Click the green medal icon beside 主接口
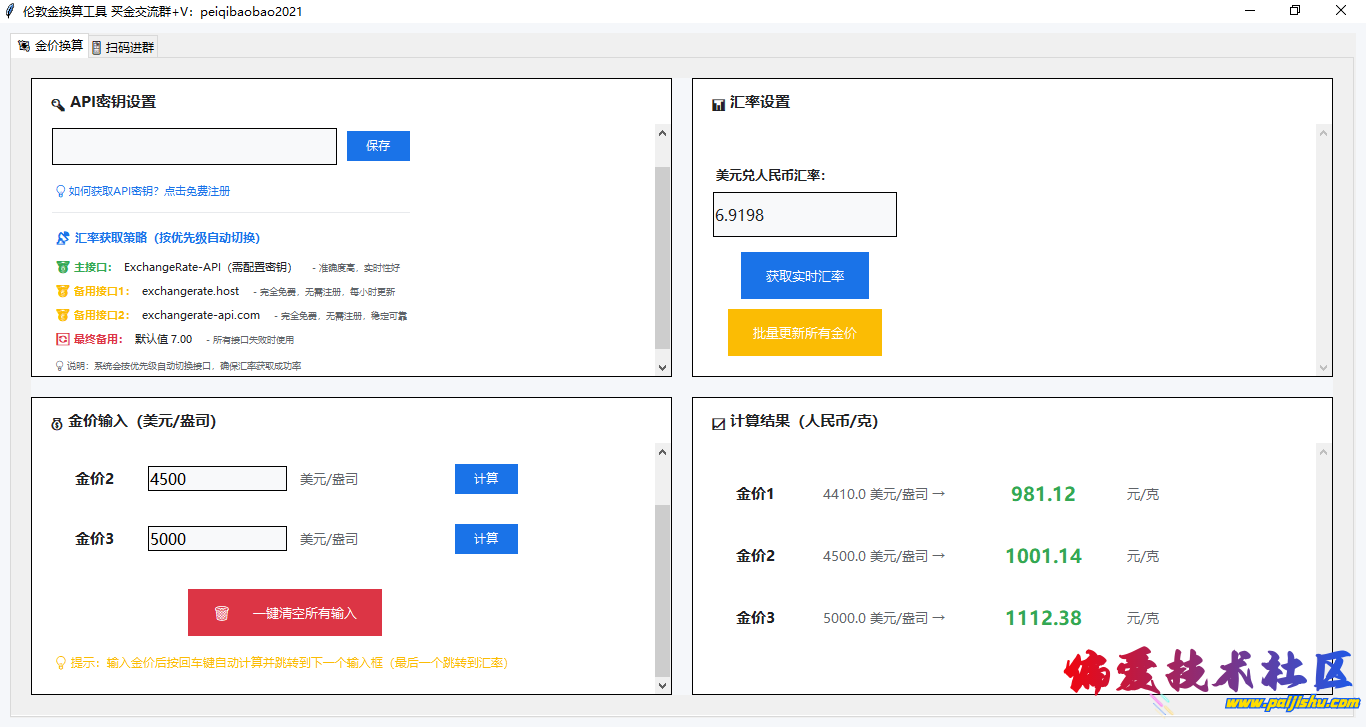The width and height of the screenshot is (1366, 727). pos(63,268)
